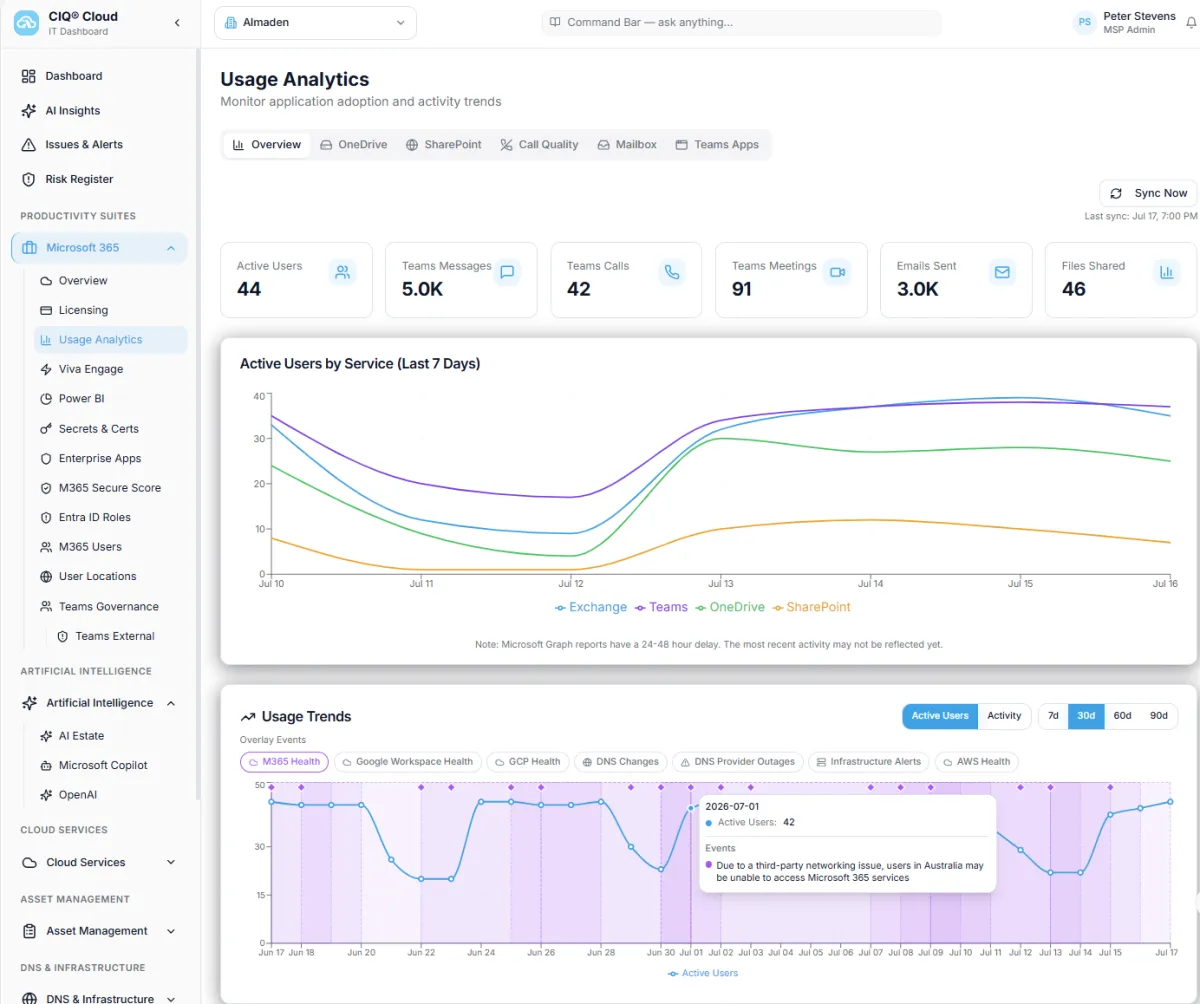The image size is (1200, 1004).
Task: Open the notifications bell icon
Action: click(1191, 22)
